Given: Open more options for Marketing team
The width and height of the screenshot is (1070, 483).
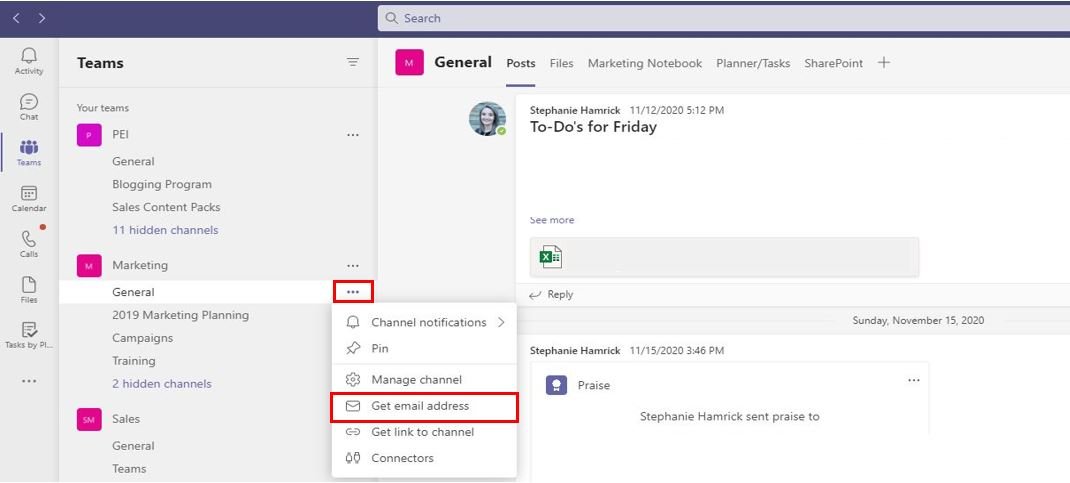Looking at the screenshot, I should [353, 265].
